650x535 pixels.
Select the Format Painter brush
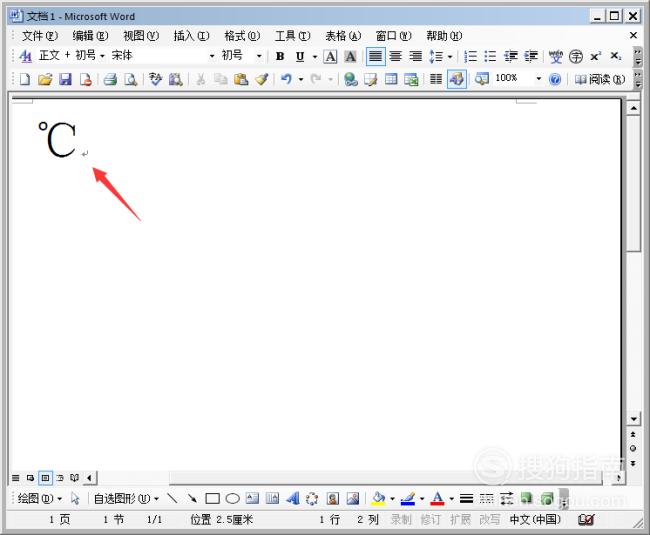(x=262, y=79)
